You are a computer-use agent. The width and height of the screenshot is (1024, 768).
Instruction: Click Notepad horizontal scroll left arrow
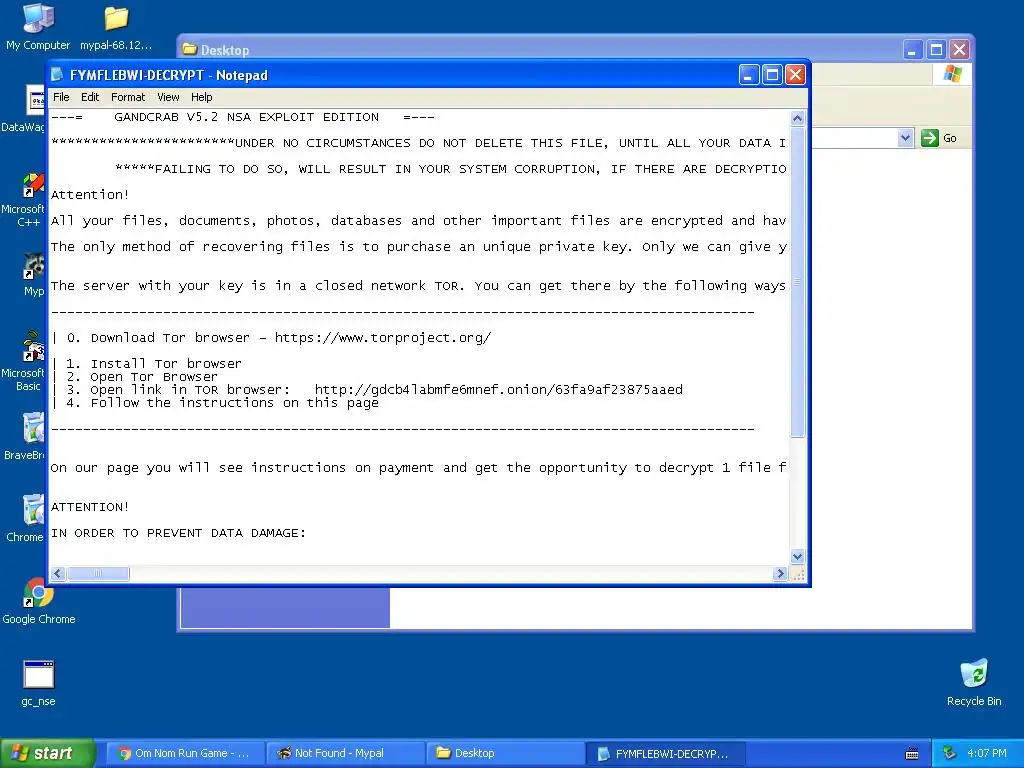click(58, 573)
